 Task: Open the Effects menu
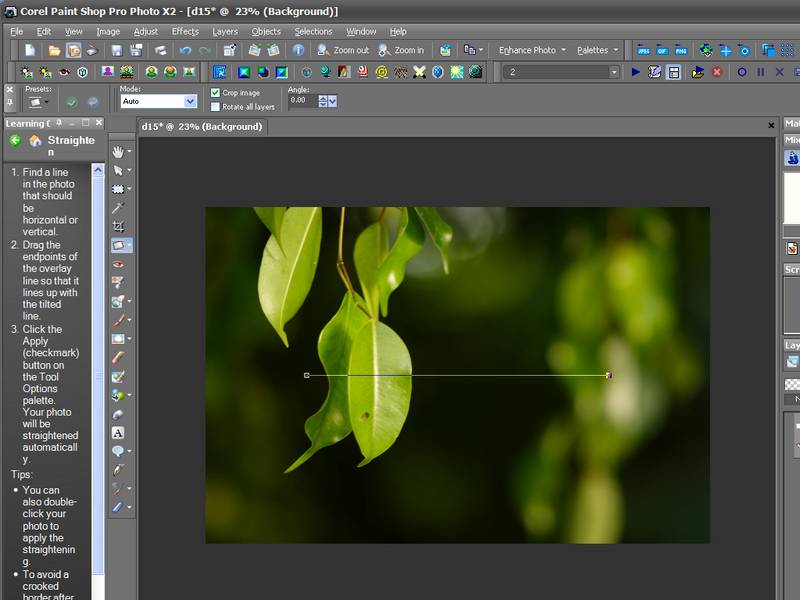(185, 31)
